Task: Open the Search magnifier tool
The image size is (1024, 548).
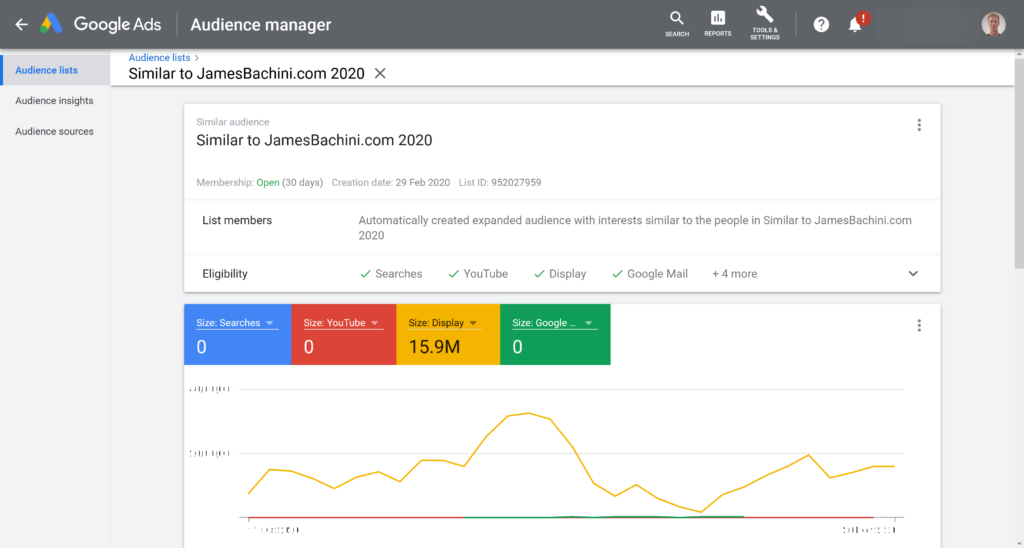Action: pos(677,24)
